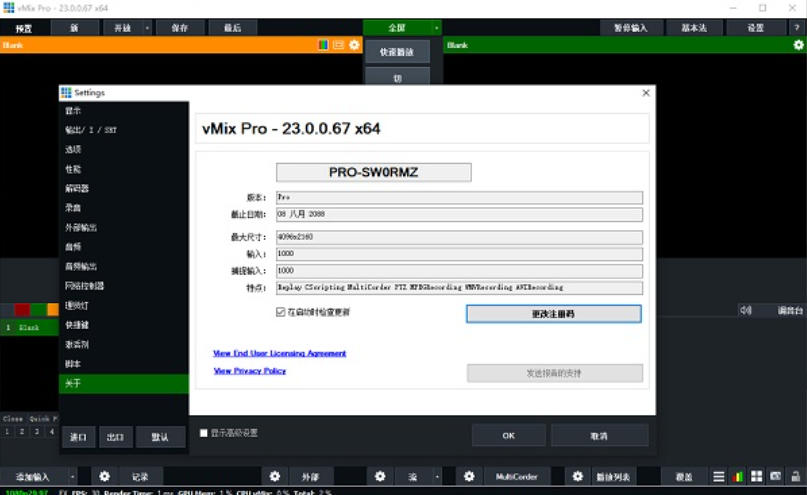Click the 快速播放 transition button
Image resolution: width=807 pixels, height=495 pixels.
pos(397,52)
